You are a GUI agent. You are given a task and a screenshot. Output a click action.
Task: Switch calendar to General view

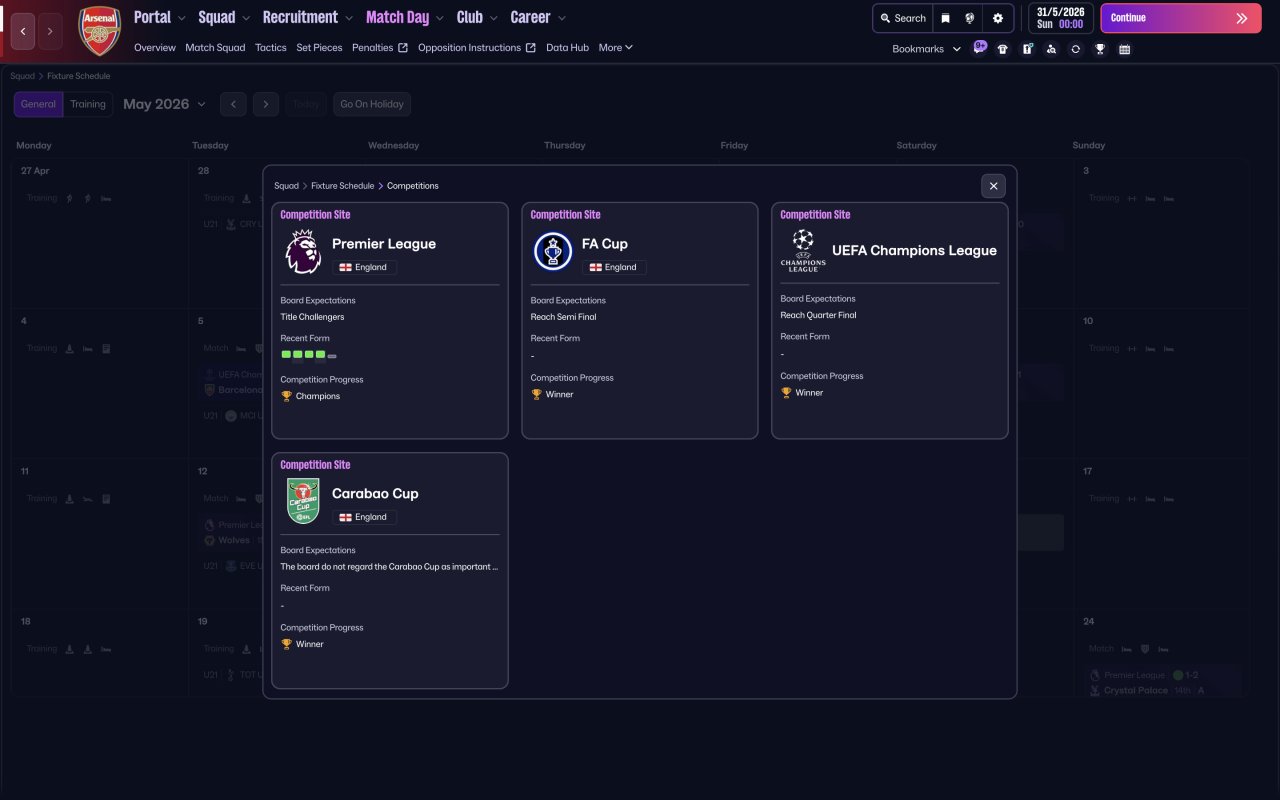(x=38, y=104)
